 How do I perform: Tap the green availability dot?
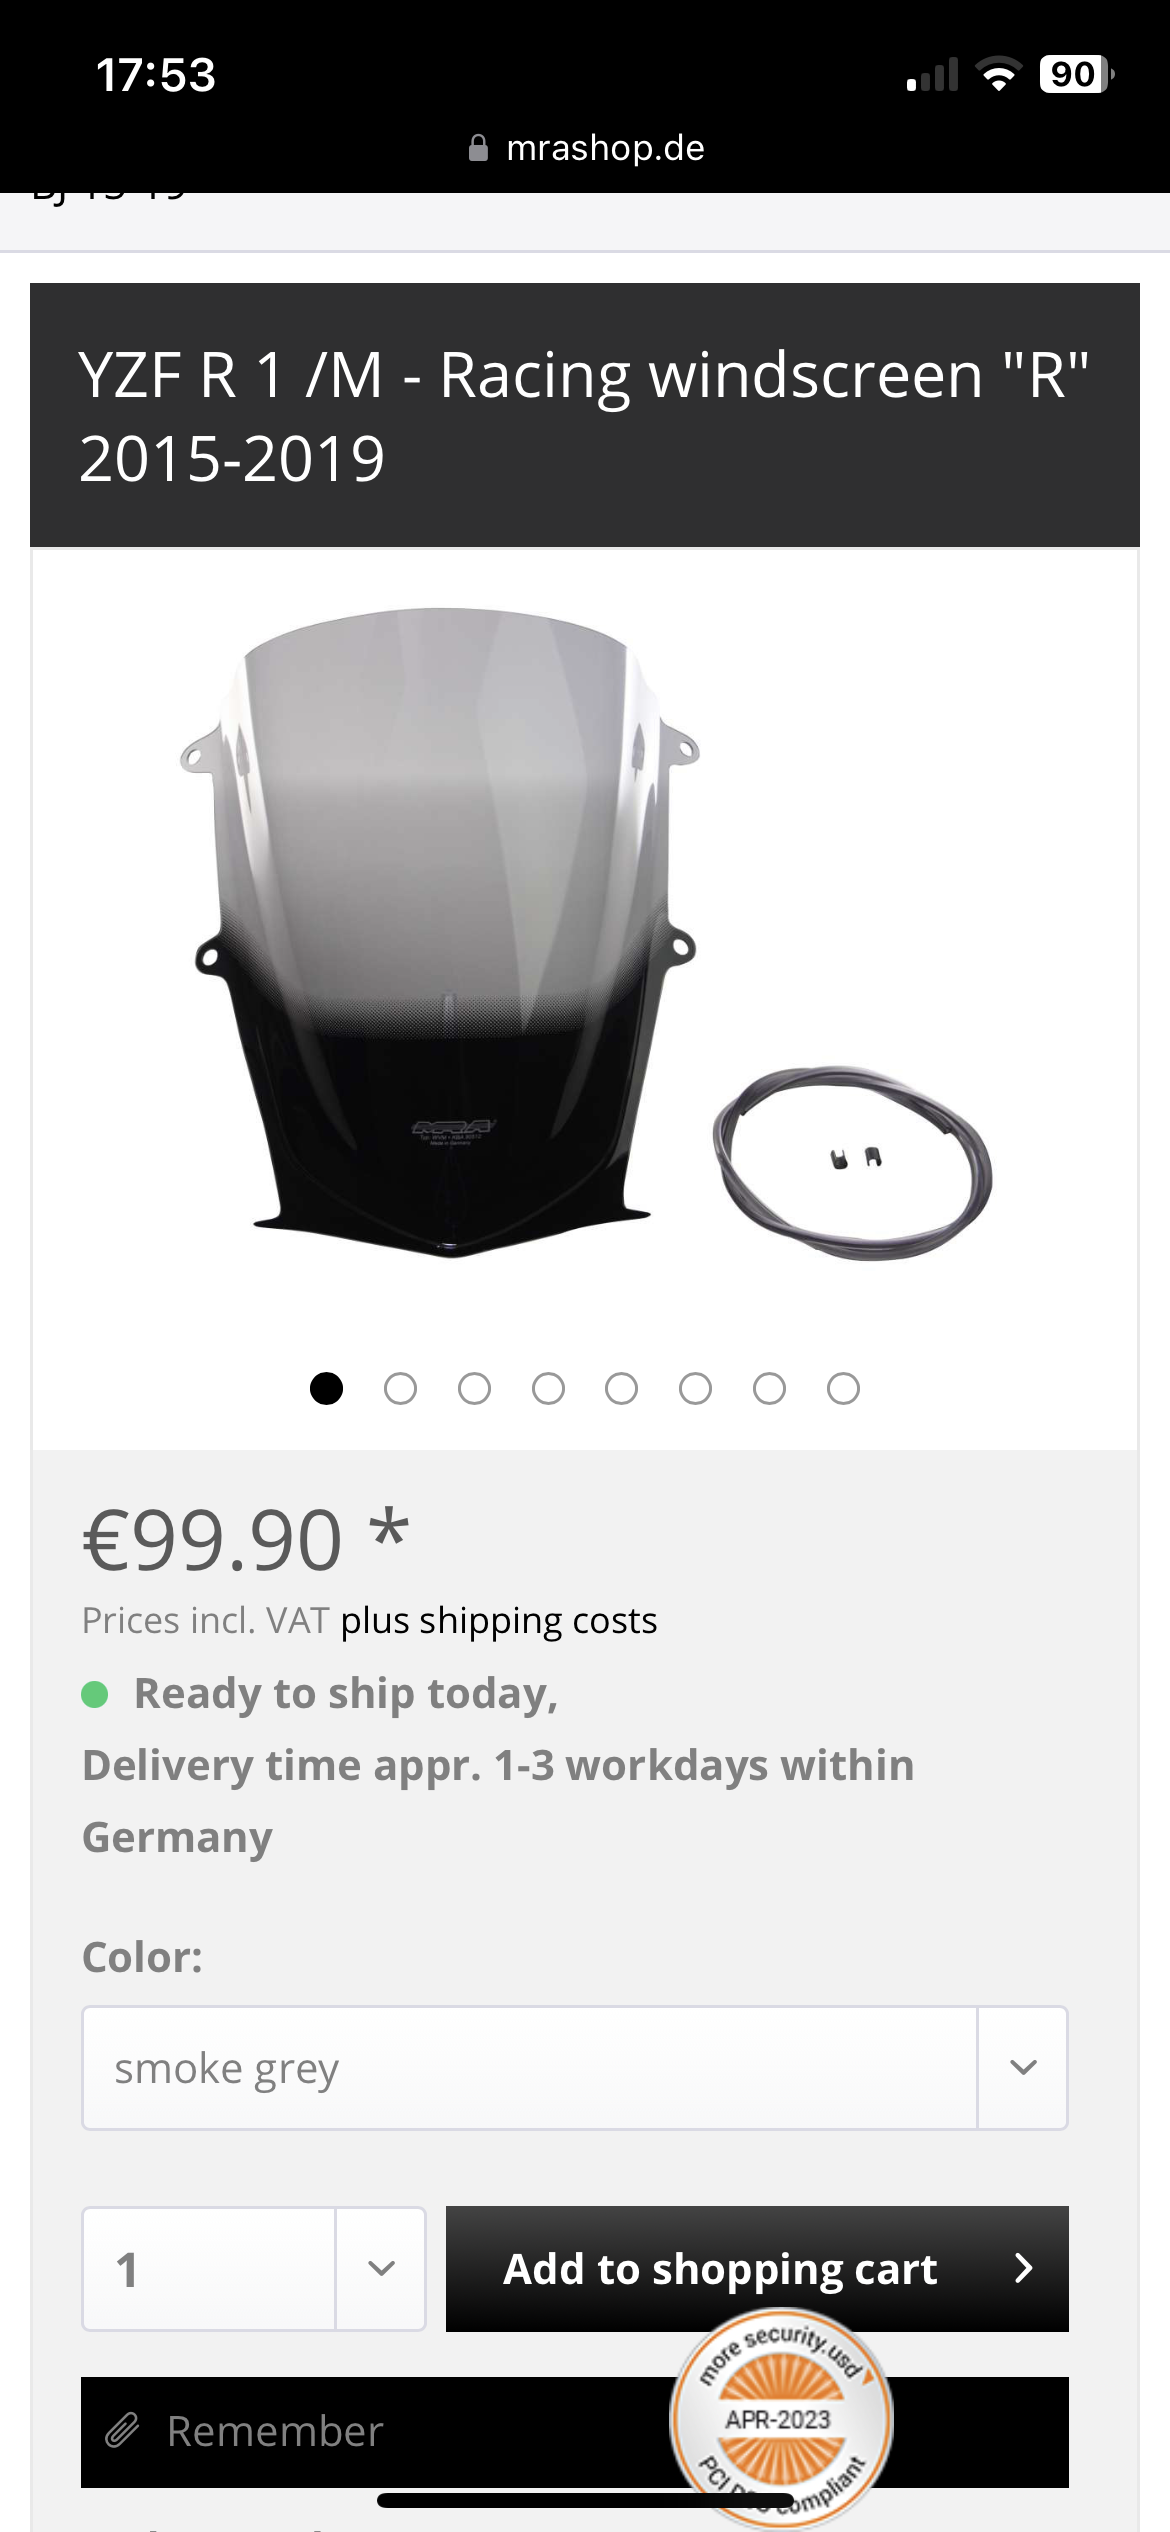point(95,1694)
